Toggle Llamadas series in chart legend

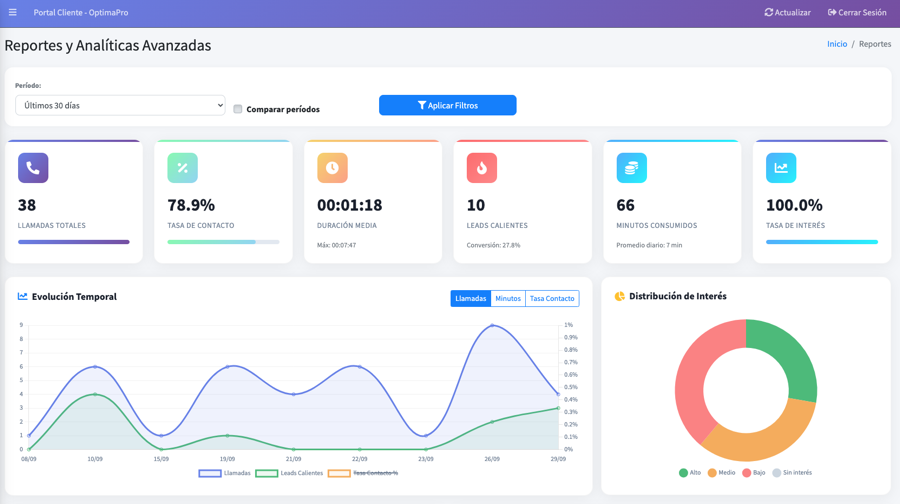(225, 473)
